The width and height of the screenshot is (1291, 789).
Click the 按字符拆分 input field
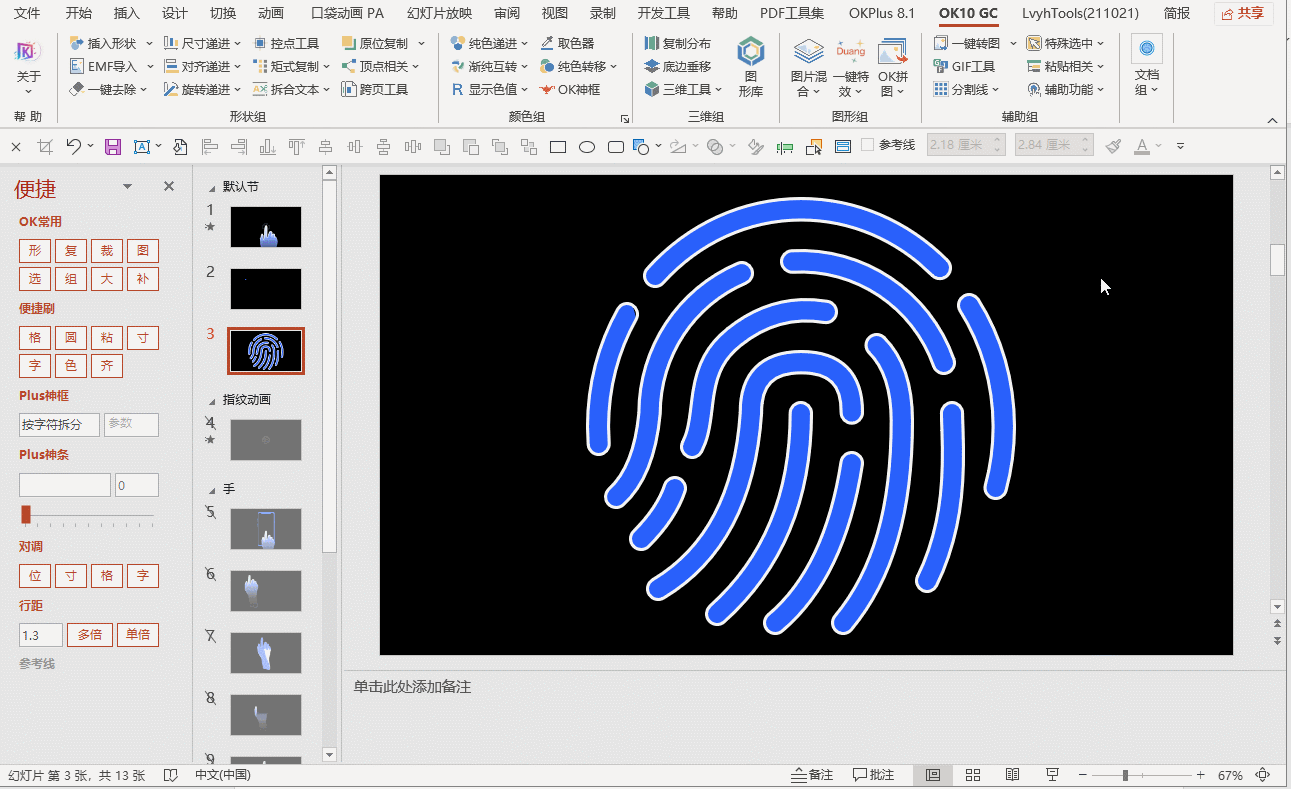click(x=59, y=424)
